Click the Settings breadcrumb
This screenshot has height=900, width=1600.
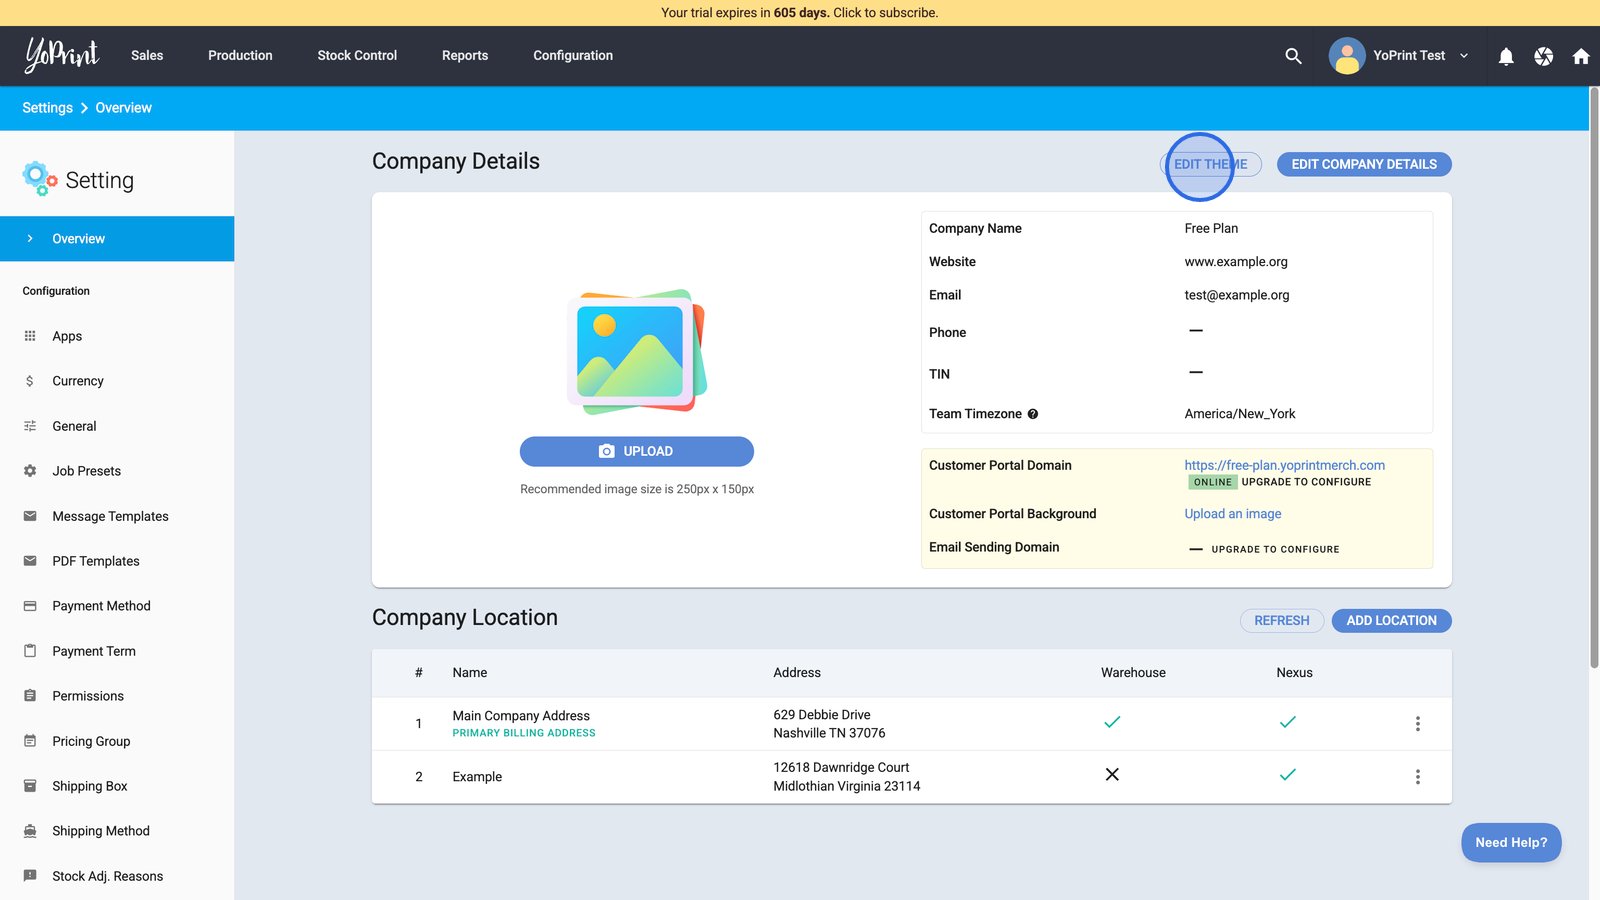(x=47, y=108)
